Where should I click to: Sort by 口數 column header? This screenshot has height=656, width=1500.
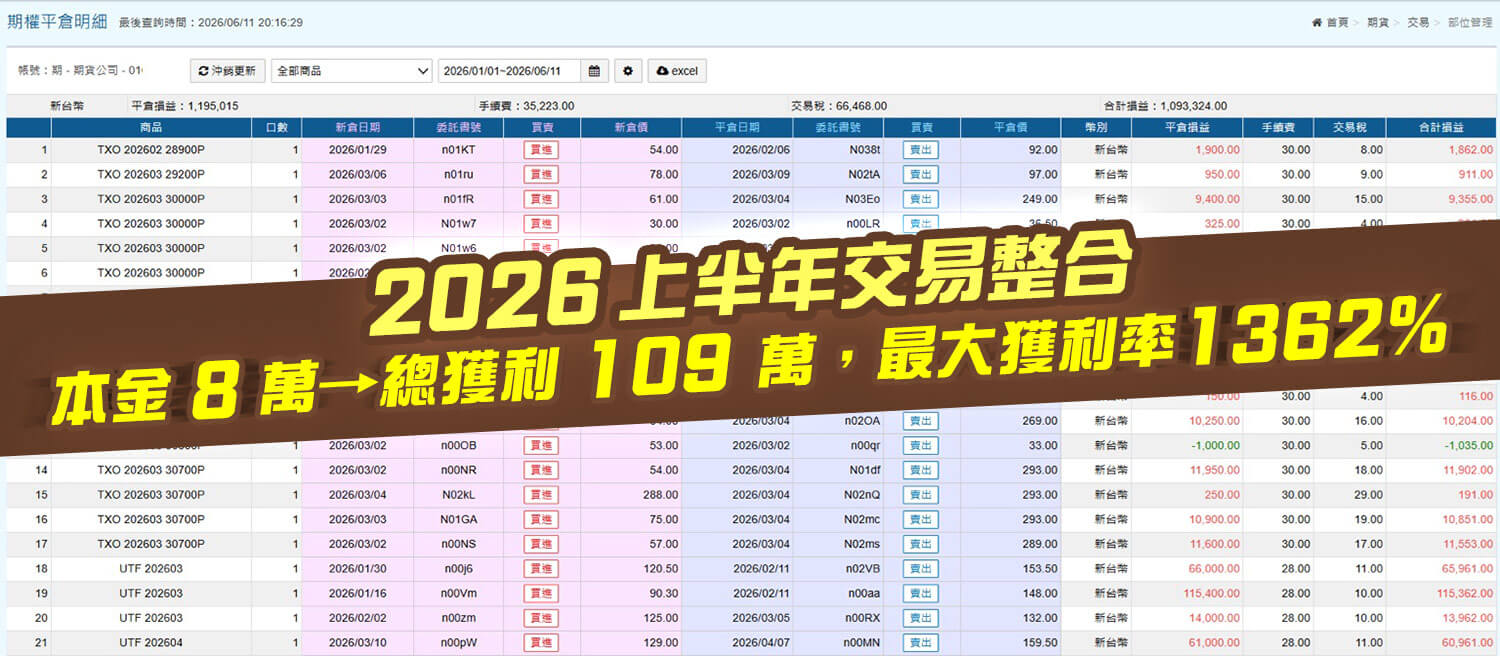pyautogui.click(x=276, y=128)
